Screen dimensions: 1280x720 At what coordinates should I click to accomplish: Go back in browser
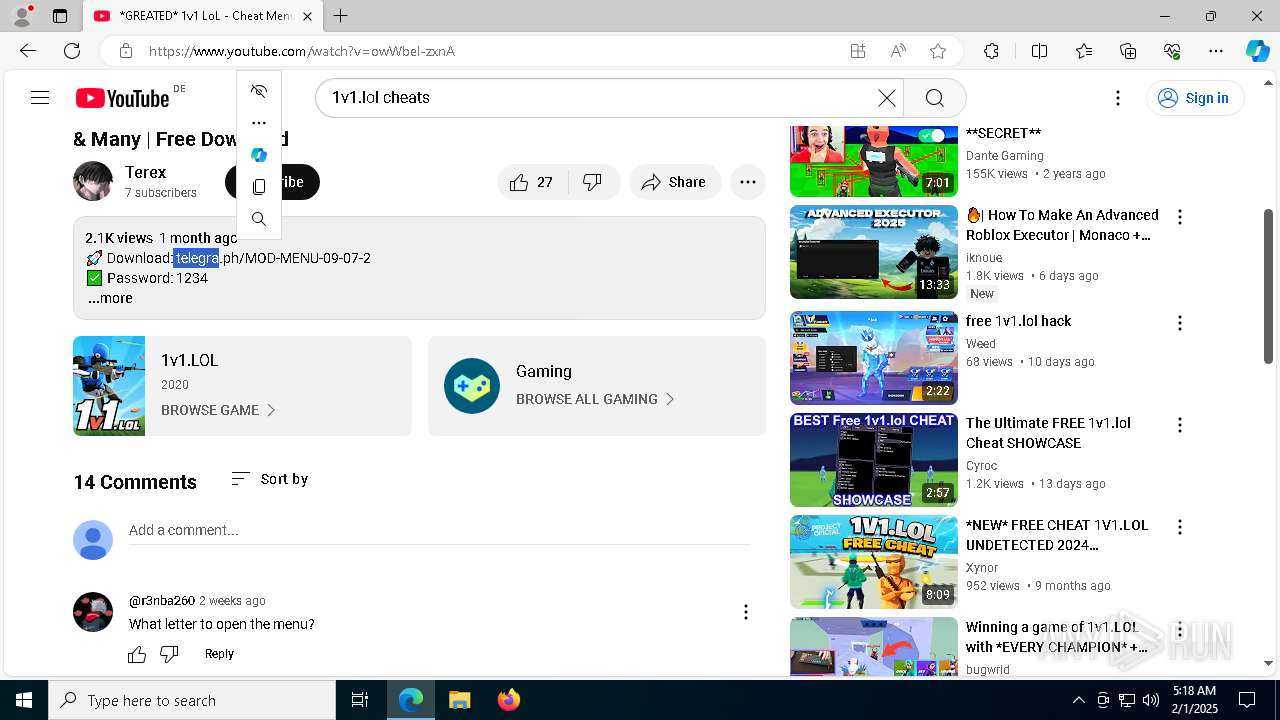pos(28,51)
